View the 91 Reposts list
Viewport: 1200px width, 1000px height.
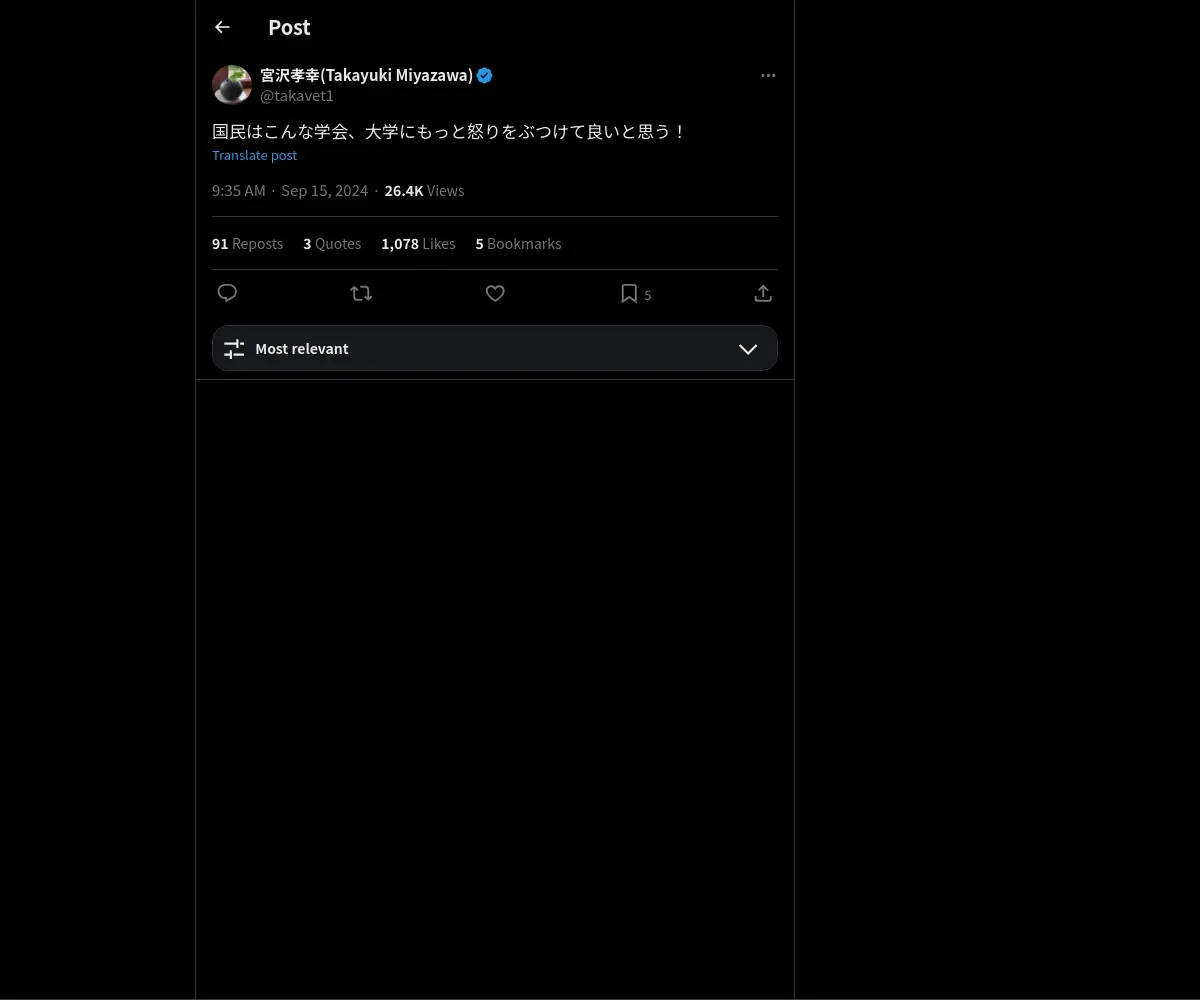tap(247, 244)
